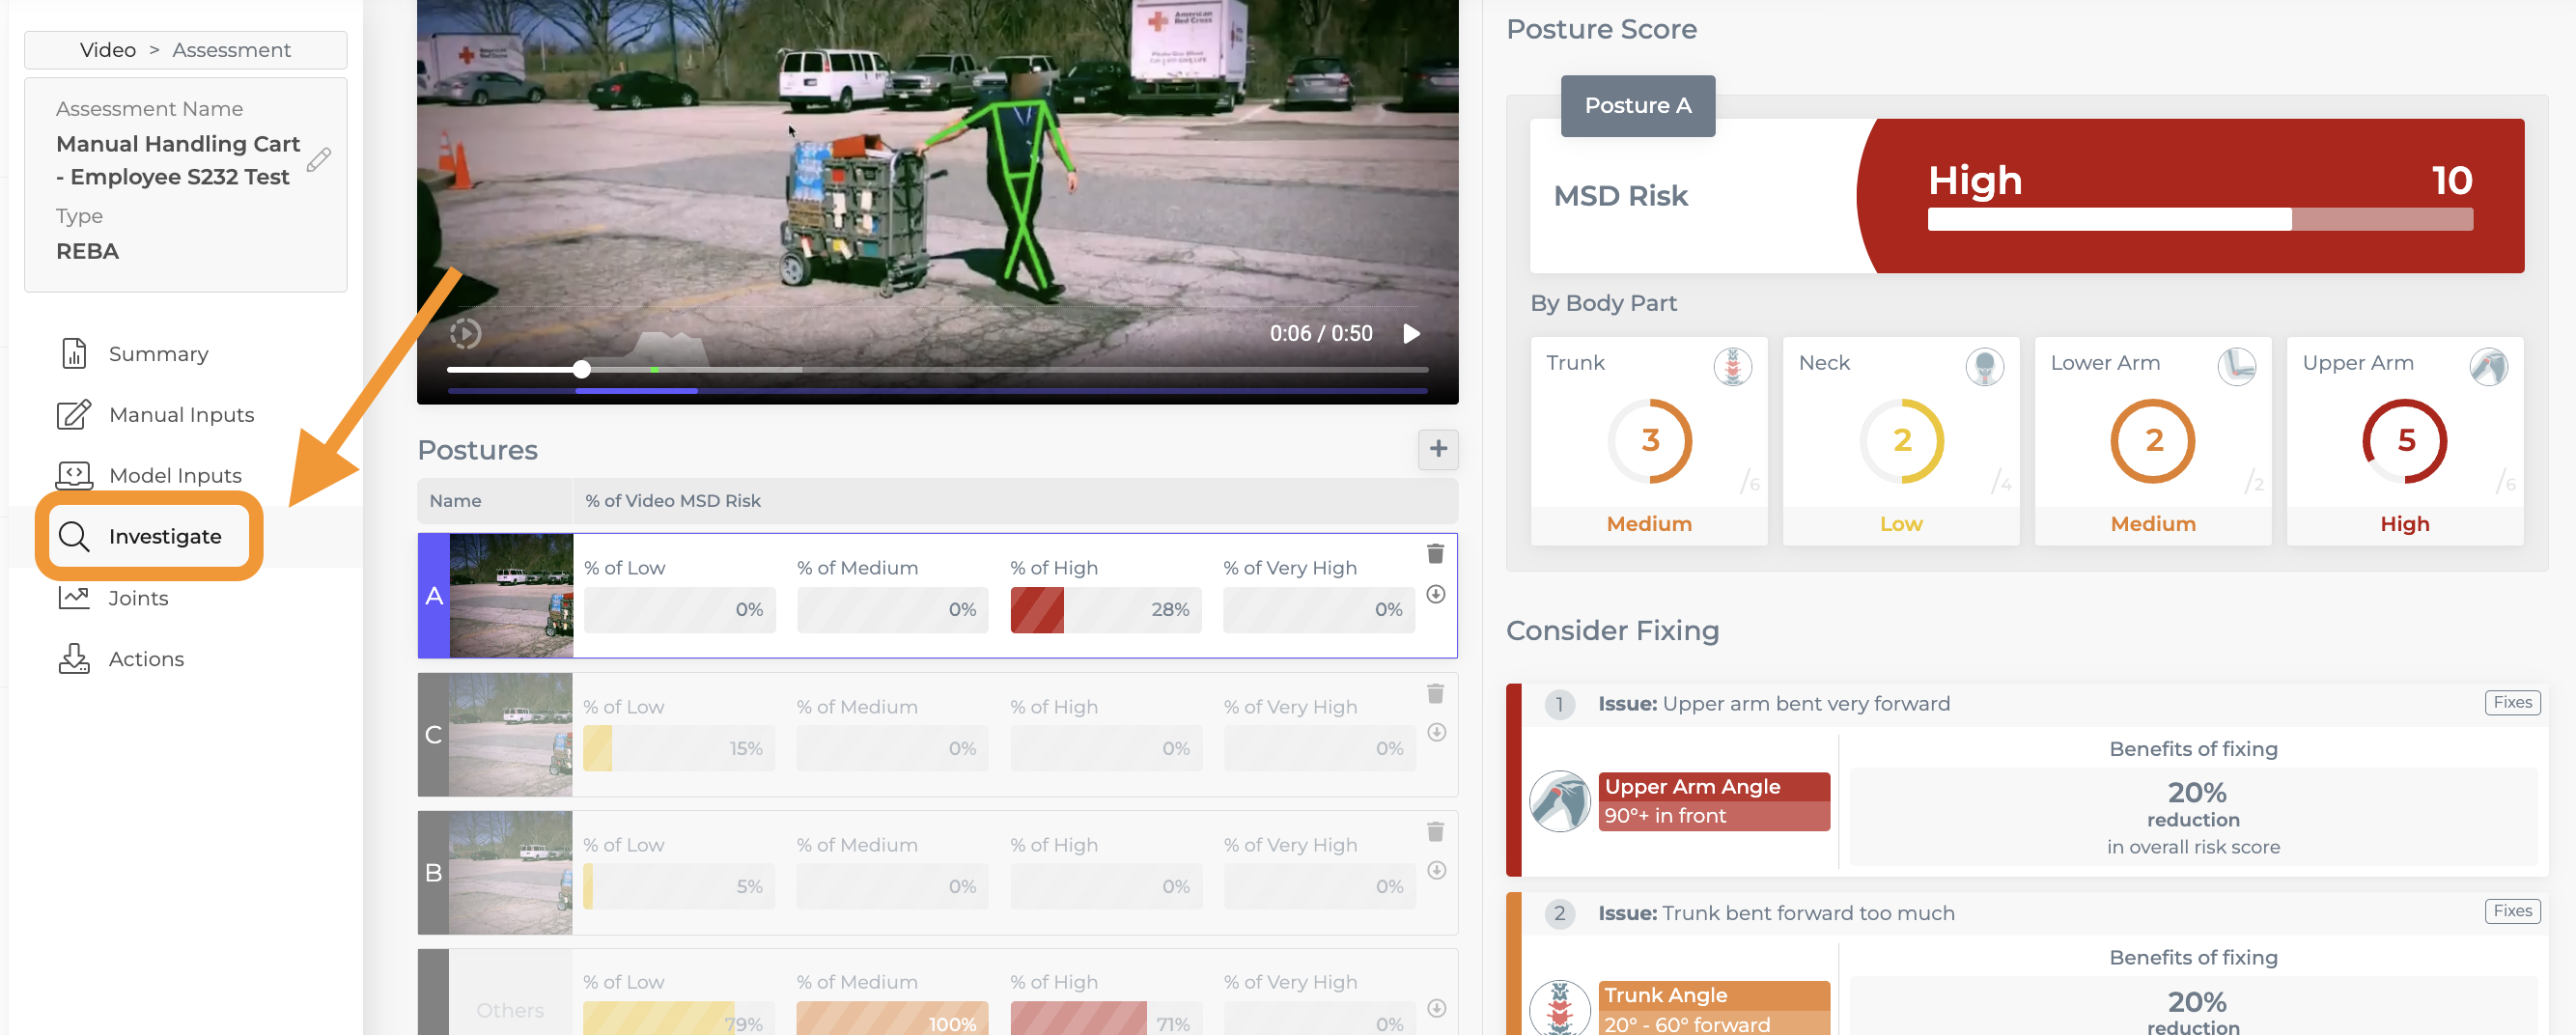Click the Assessment breadcrumb
Screen dimensions: 2576x1035
[231, 50]
